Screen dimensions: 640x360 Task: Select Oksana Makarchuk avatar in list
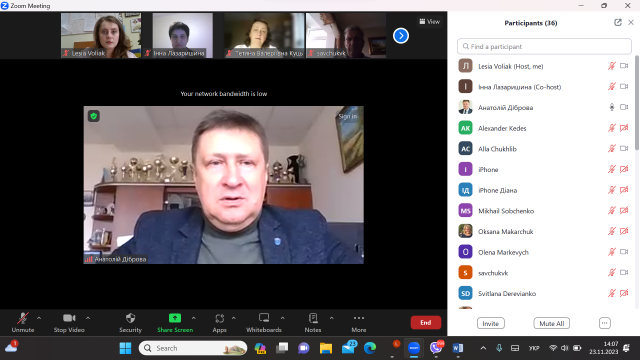tap(465, 231)
